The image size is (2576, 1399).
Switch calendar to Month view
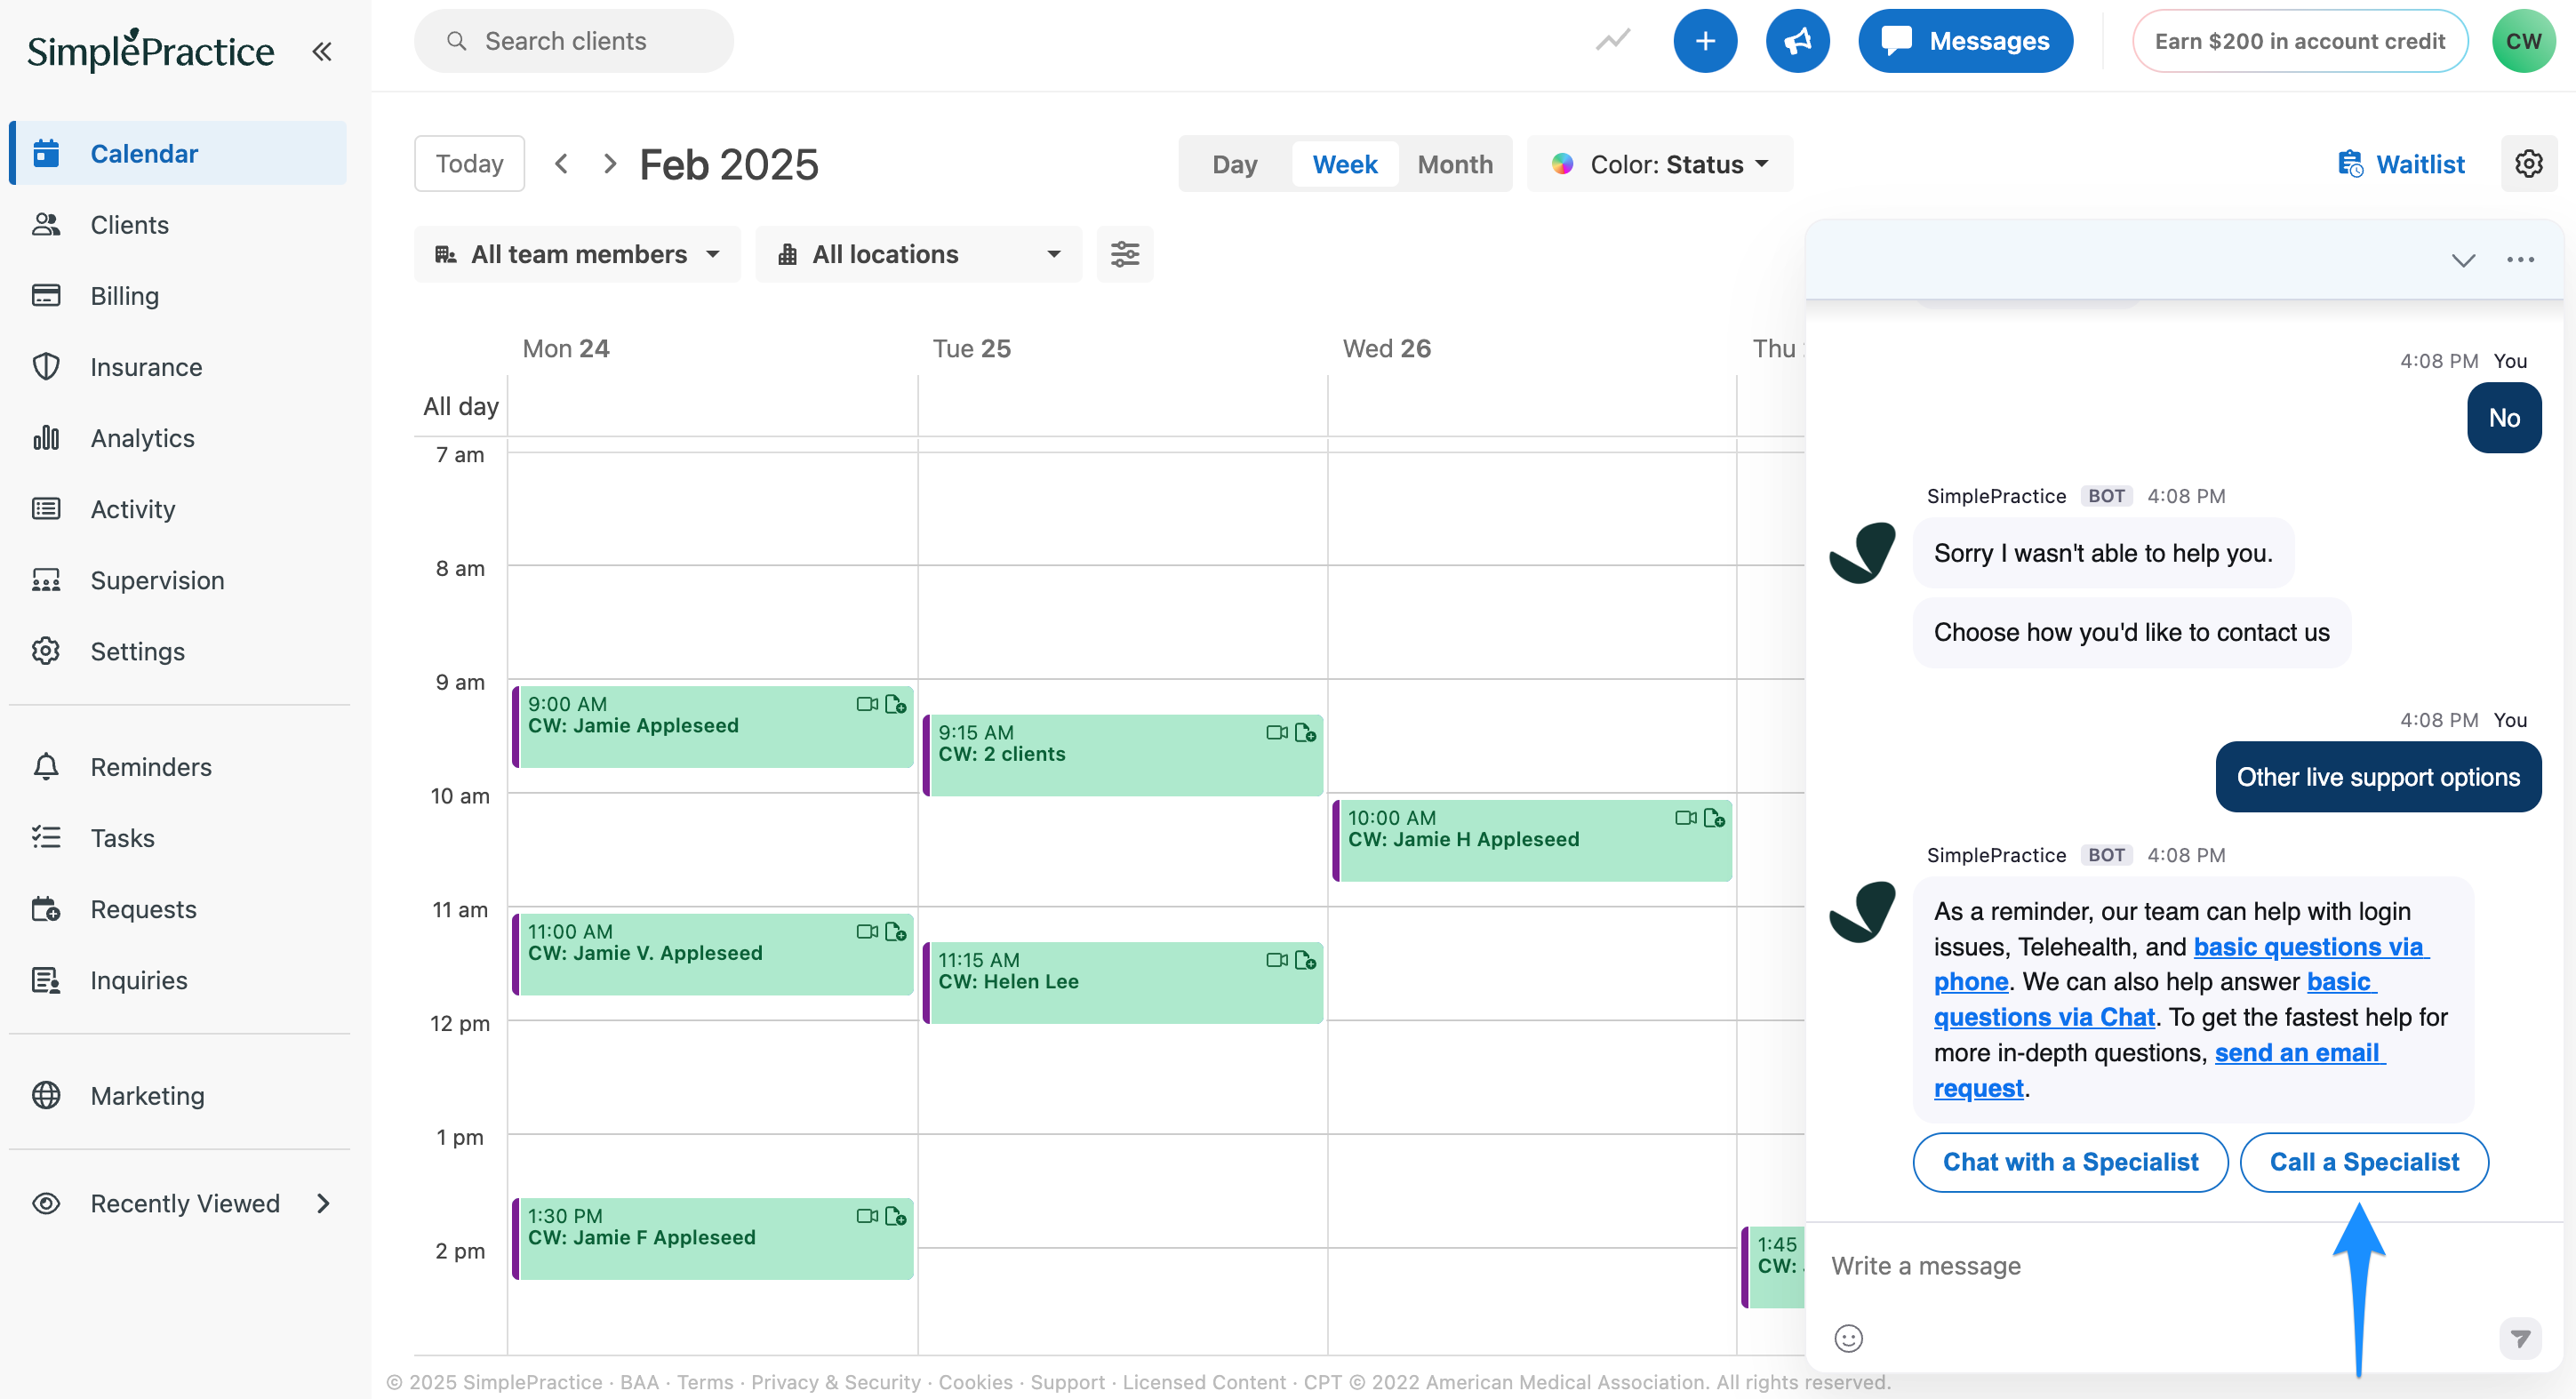tap(1455, 164)
